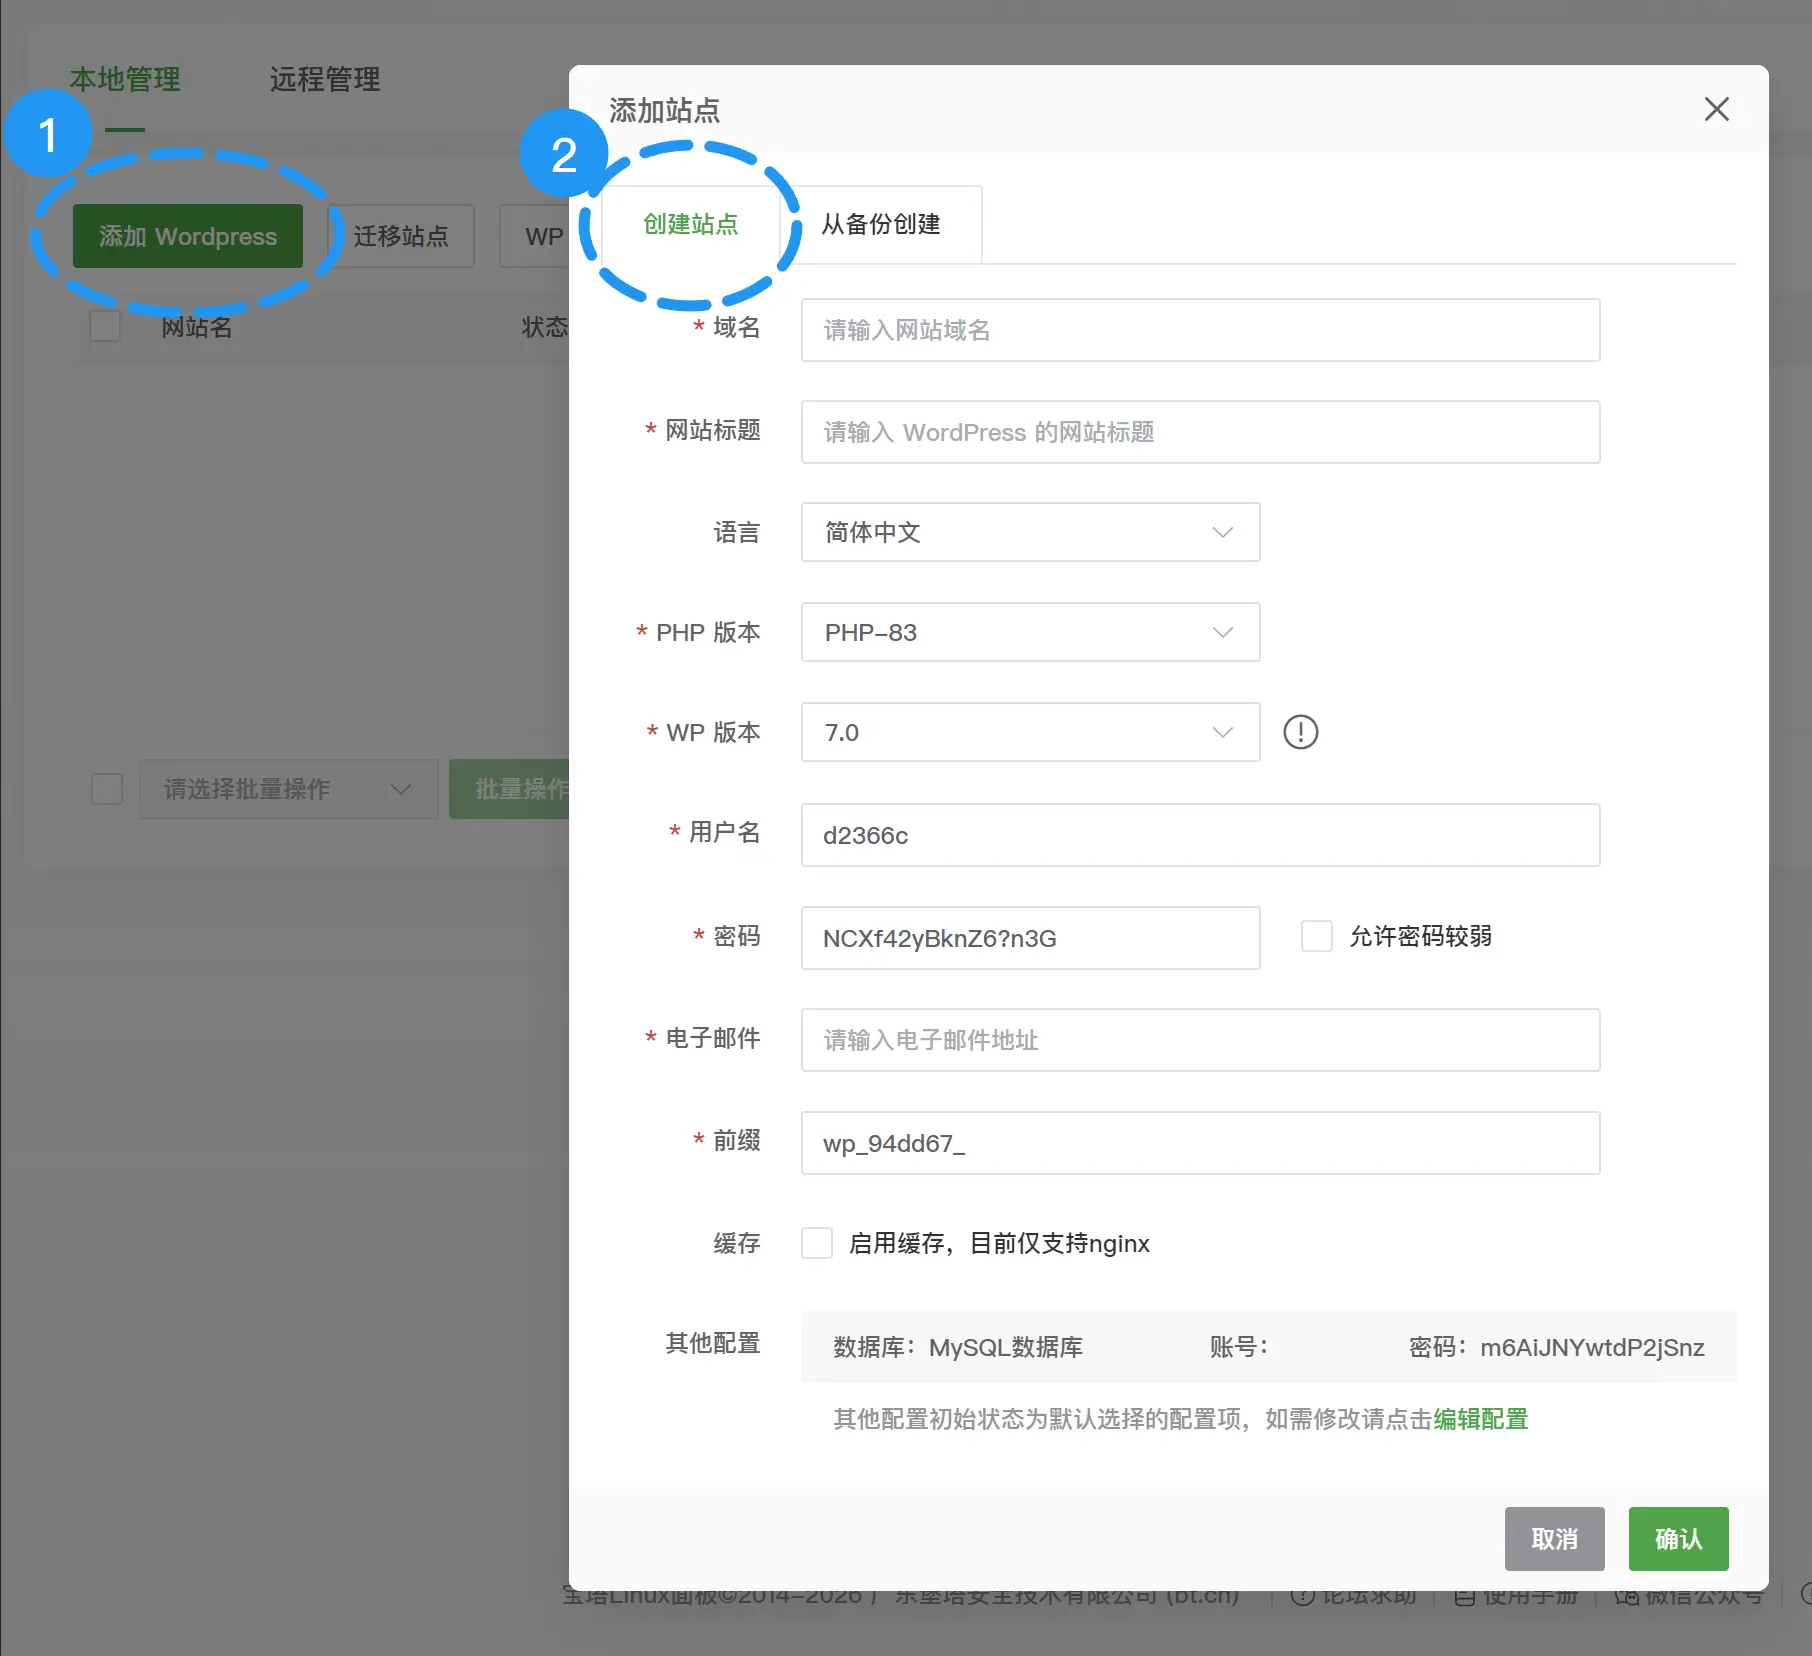This screenshot has width=1812, height=1656.
Task: Click the 用户名 field containing d2366c
Action: [1200, 835]
